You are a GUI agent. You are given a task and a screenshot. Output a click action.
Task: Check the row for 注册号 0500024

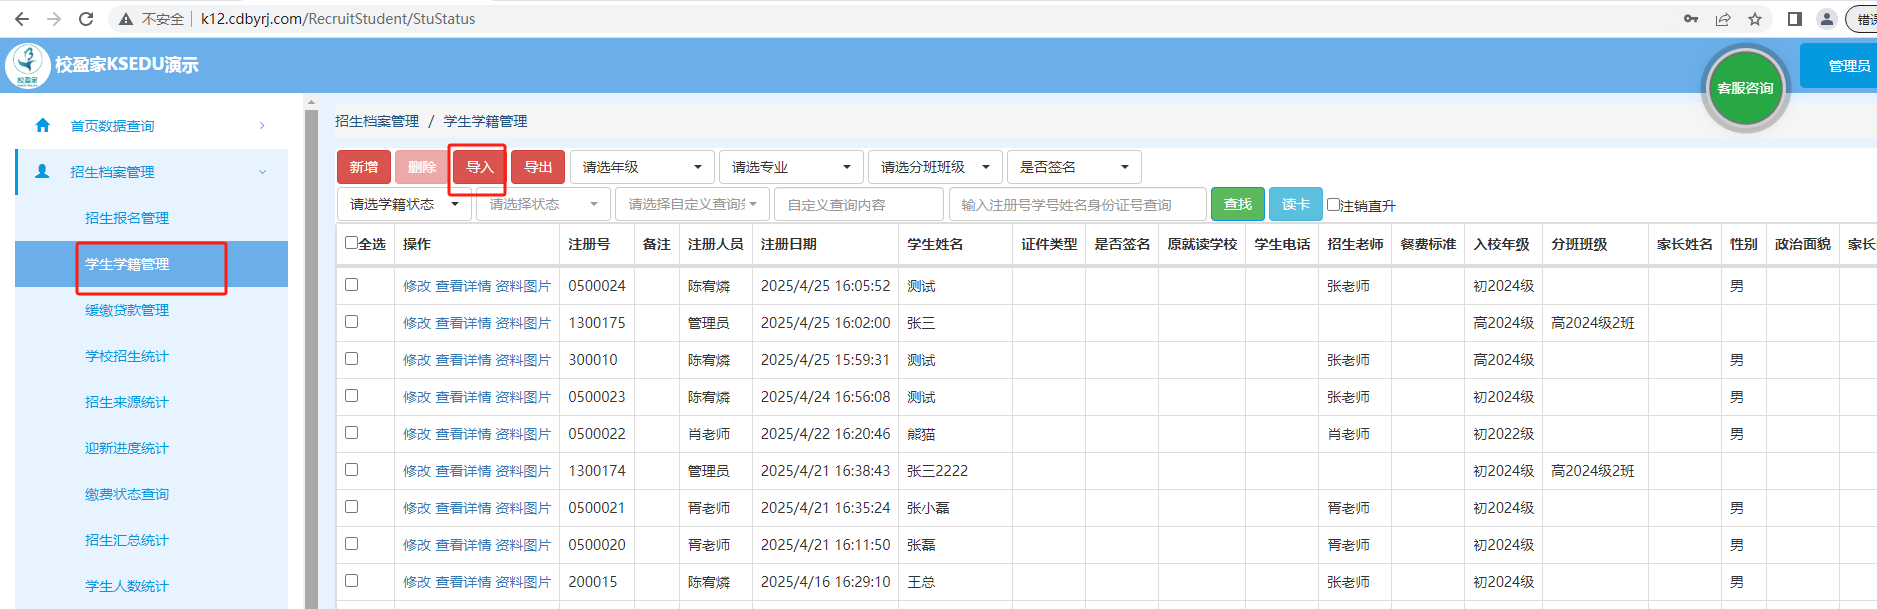pyautogui.click(x=351, y=285)
